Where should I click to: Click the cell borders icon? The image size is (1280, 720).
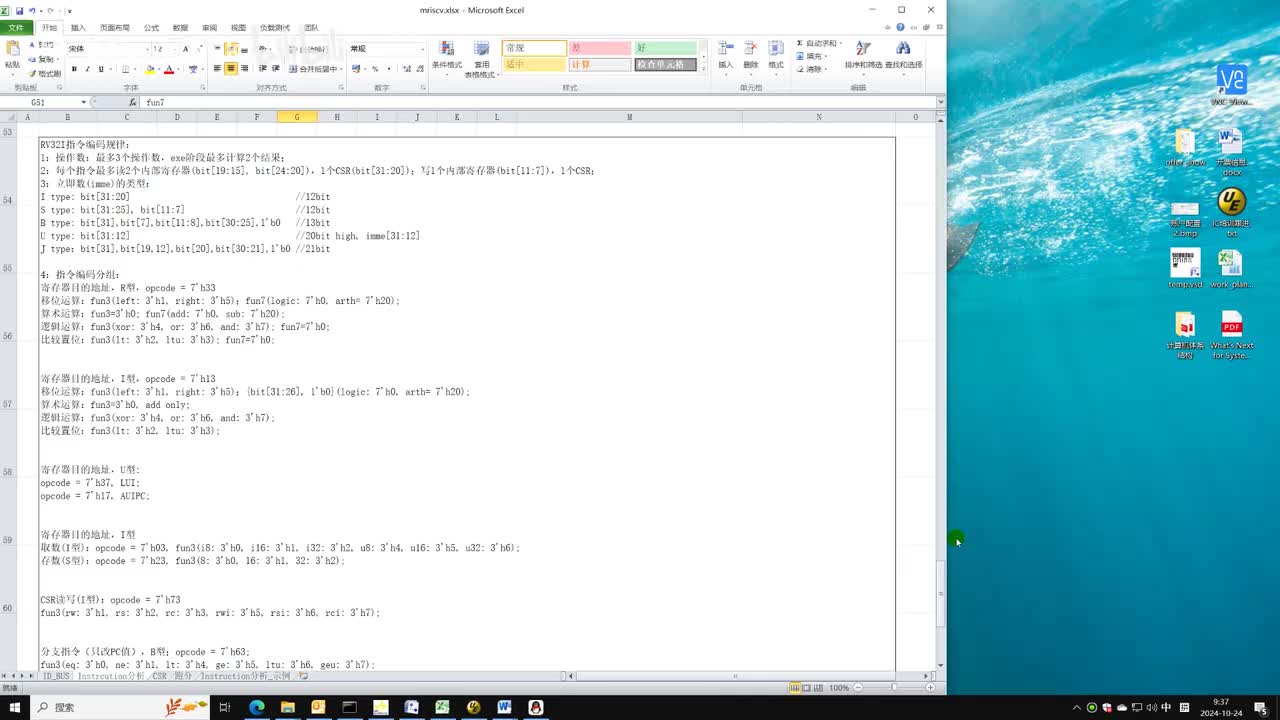tap(125, 69)
